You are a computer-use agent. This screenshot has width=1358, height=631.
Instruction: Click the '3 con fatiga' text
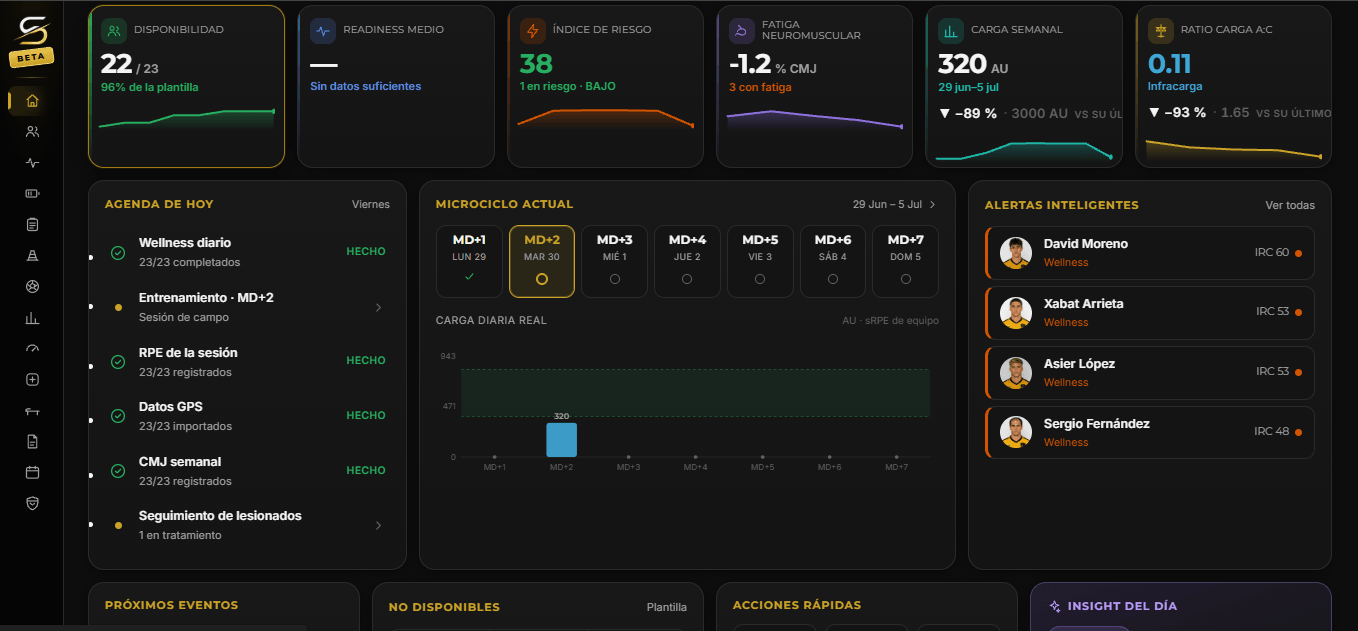pos(760,87)
